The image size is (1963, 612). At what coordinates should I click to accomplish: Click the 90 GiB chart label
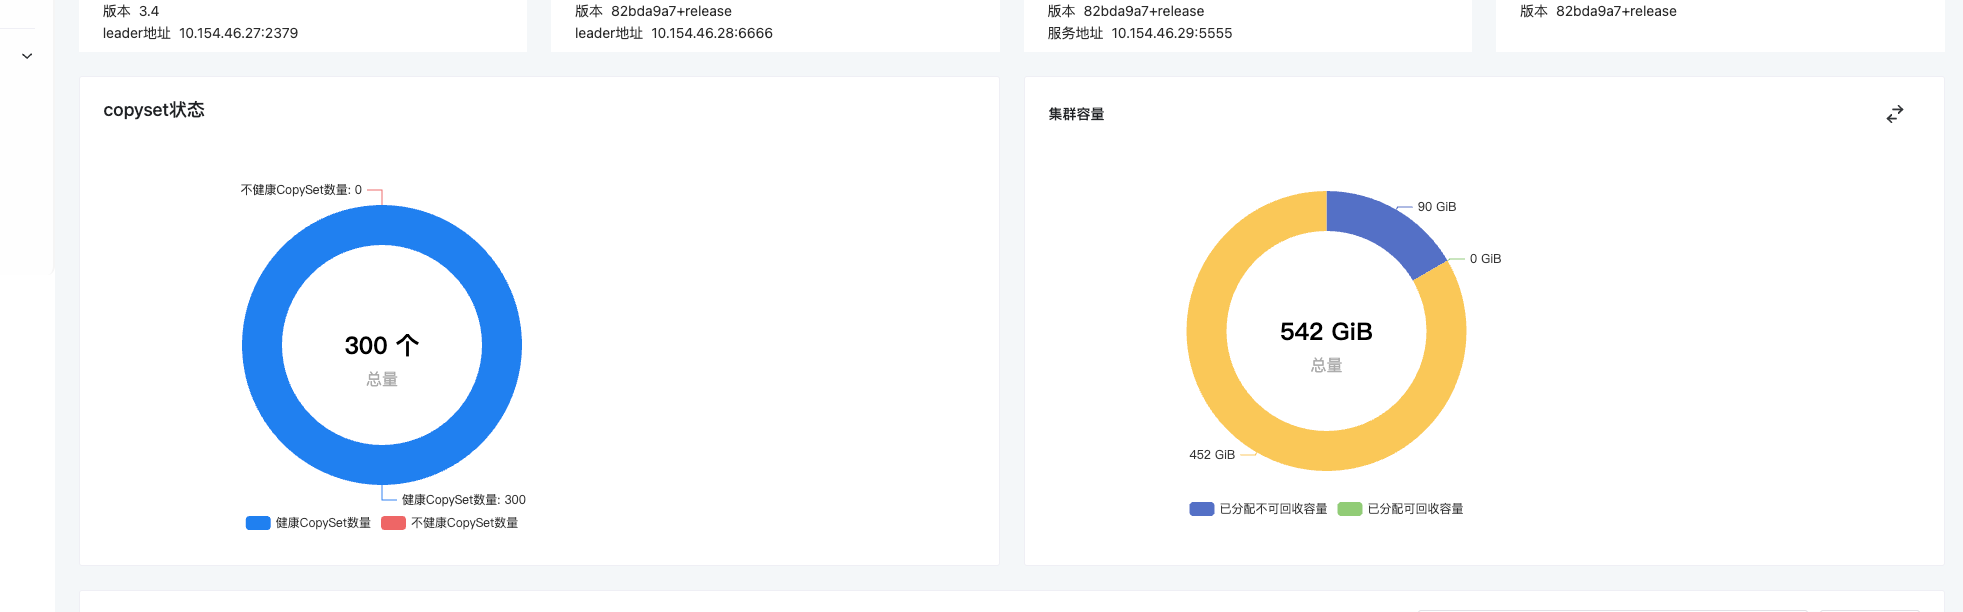point(1437,207)
